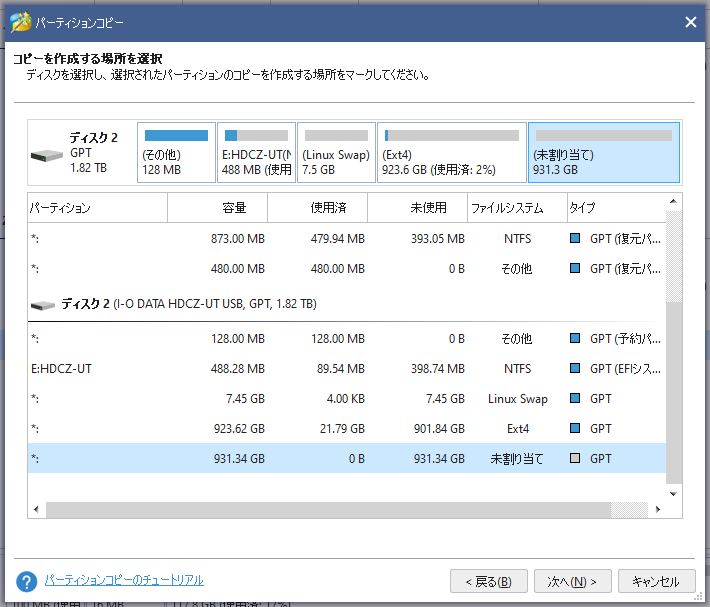
Task: Open the パーティションコピーのチュートリアル link
Action: pos(124,580)
